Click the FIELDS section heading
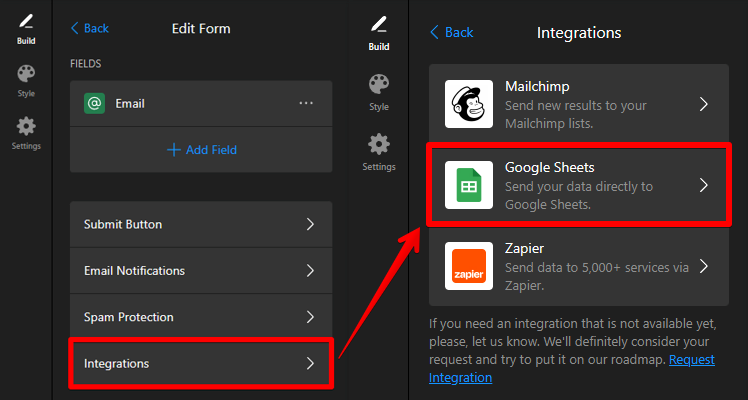This screenshot has width=748, height=400. [85, 63]
